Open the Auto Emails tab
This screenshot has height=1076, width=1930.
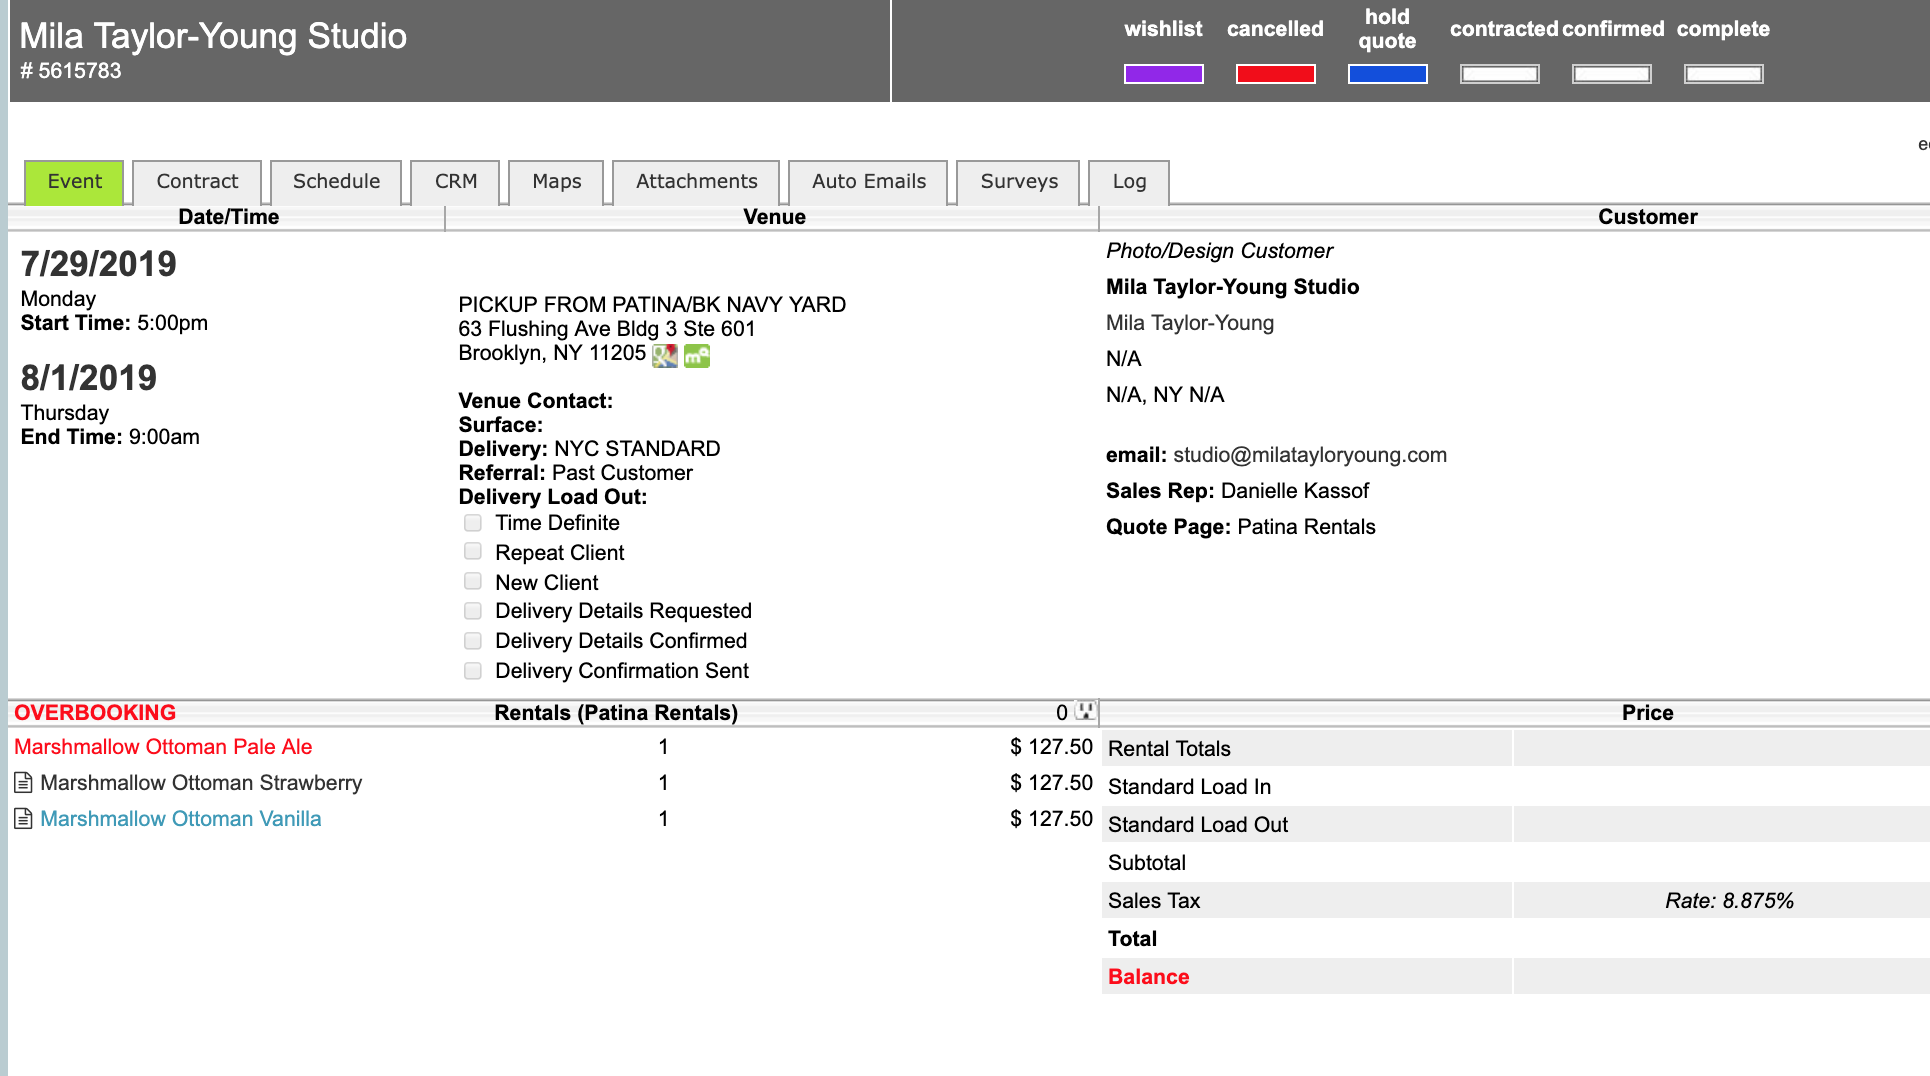868,182
